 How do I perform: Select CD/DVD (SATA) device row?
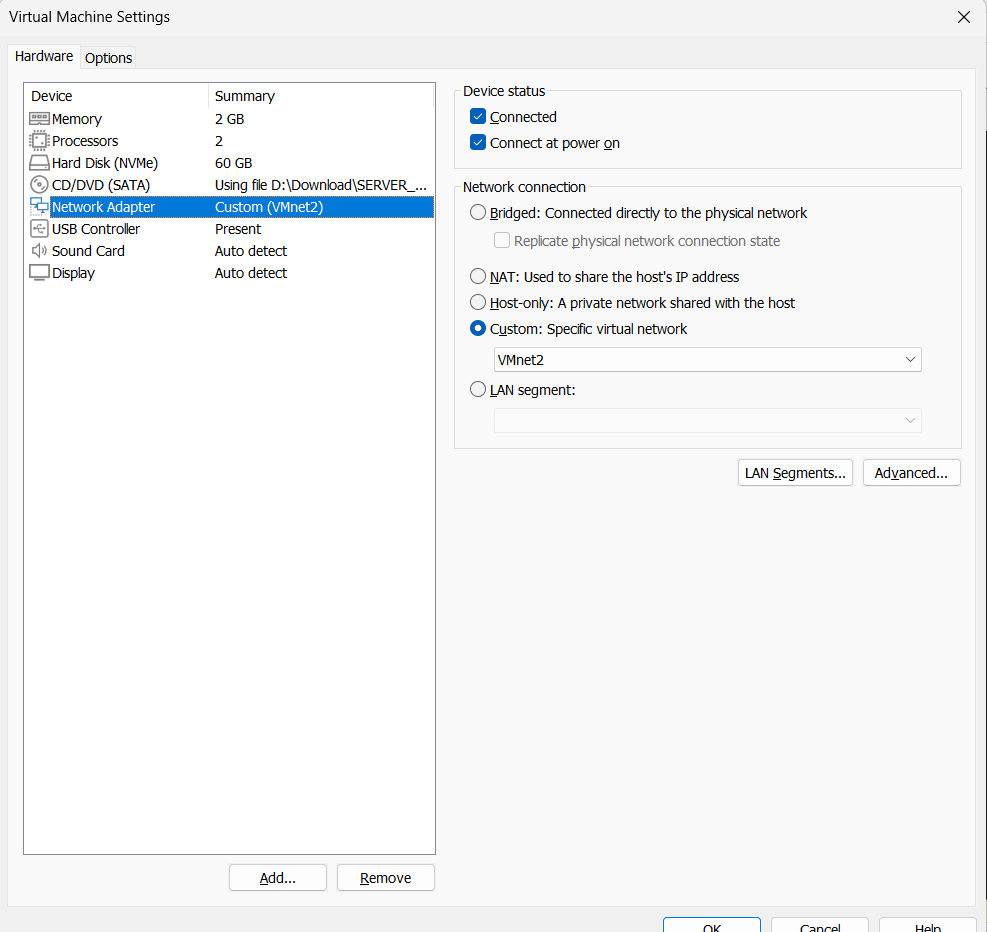[x=229, y=185]
